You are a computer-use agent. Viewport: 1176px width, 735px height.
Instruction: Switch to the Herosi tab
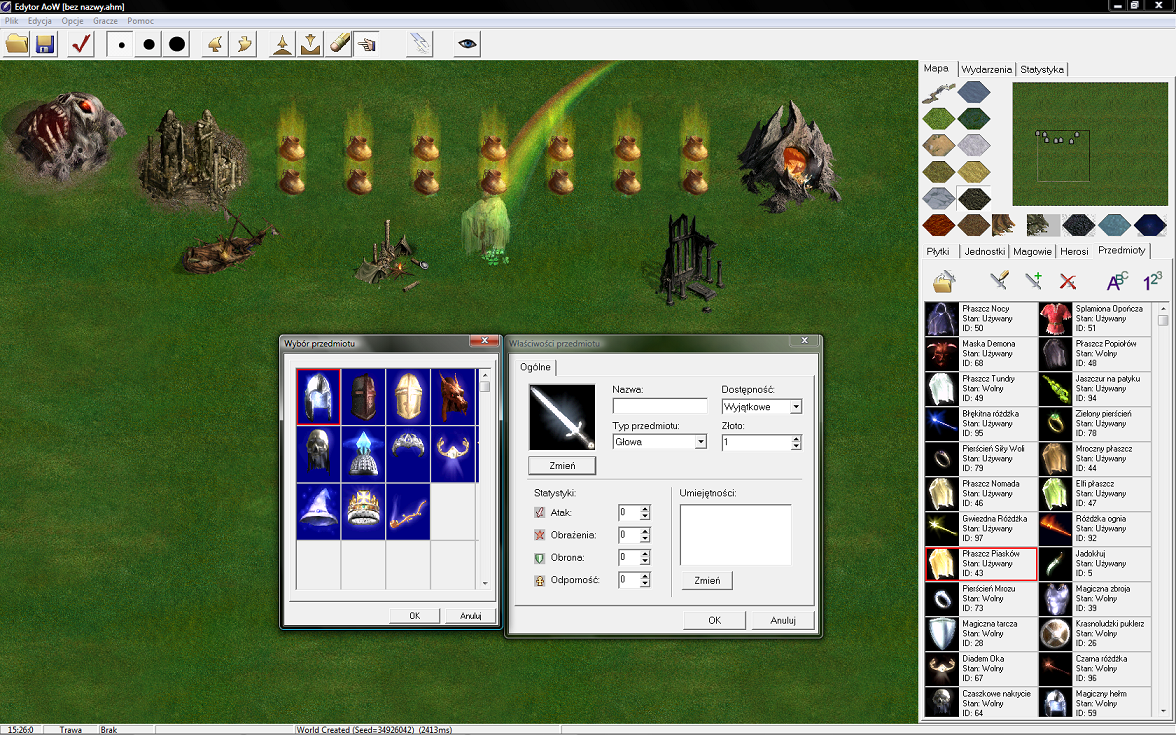1074,251
